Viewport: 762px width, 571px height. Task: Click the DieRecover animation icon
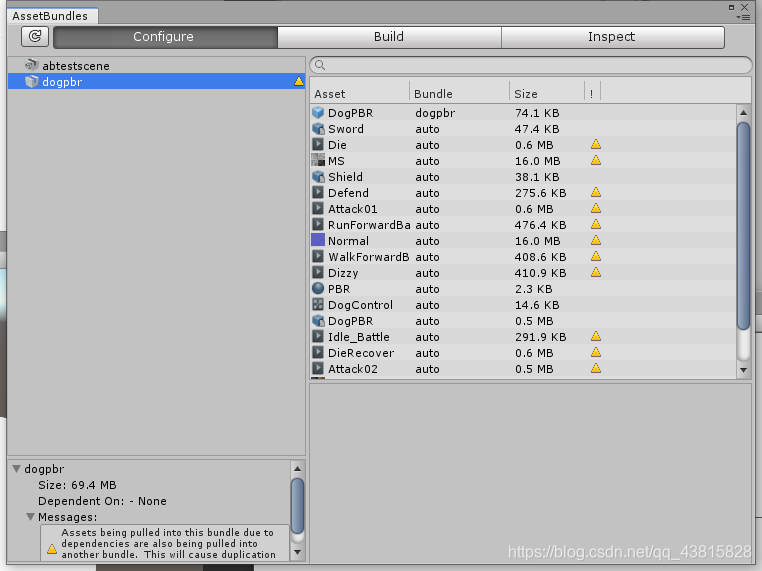click(x=318, y=352)
